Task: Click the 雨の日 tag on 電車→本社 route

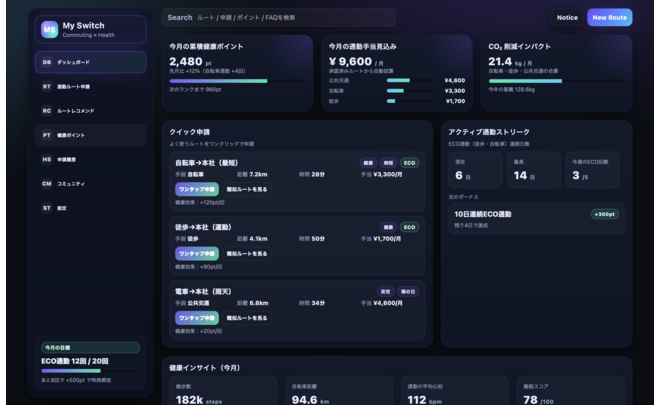Action: (x=407, y=292)
